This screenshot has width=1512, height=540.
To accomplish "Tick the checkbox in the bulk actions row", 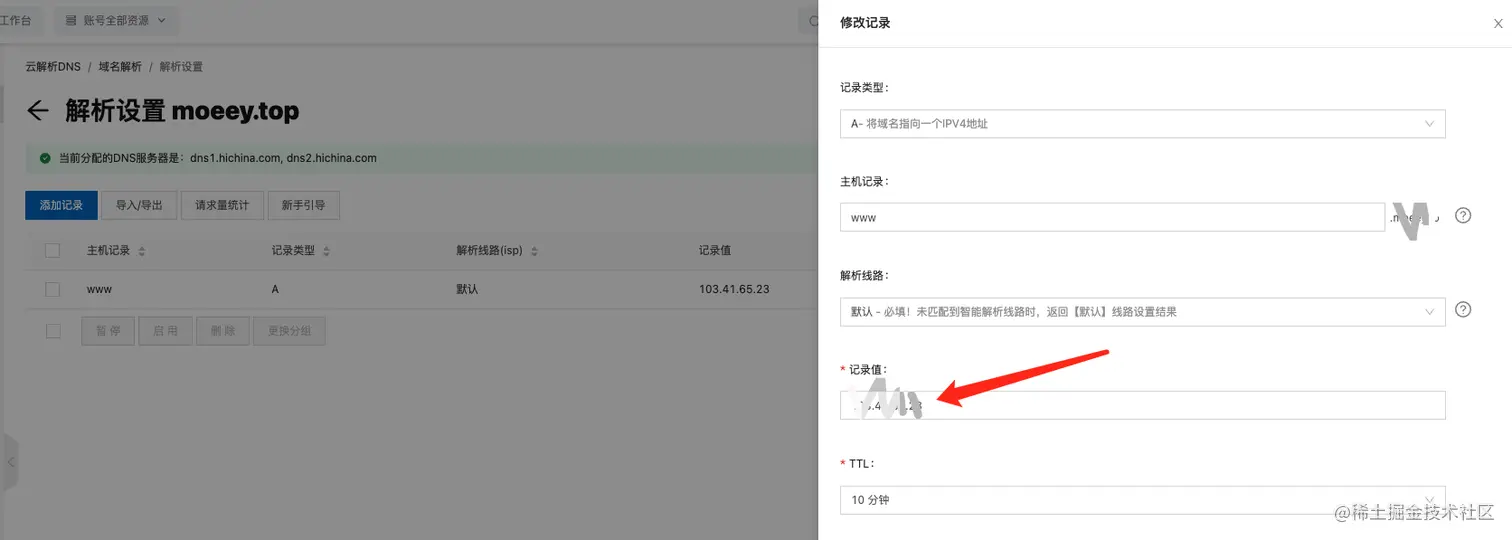I will point(53,331).
